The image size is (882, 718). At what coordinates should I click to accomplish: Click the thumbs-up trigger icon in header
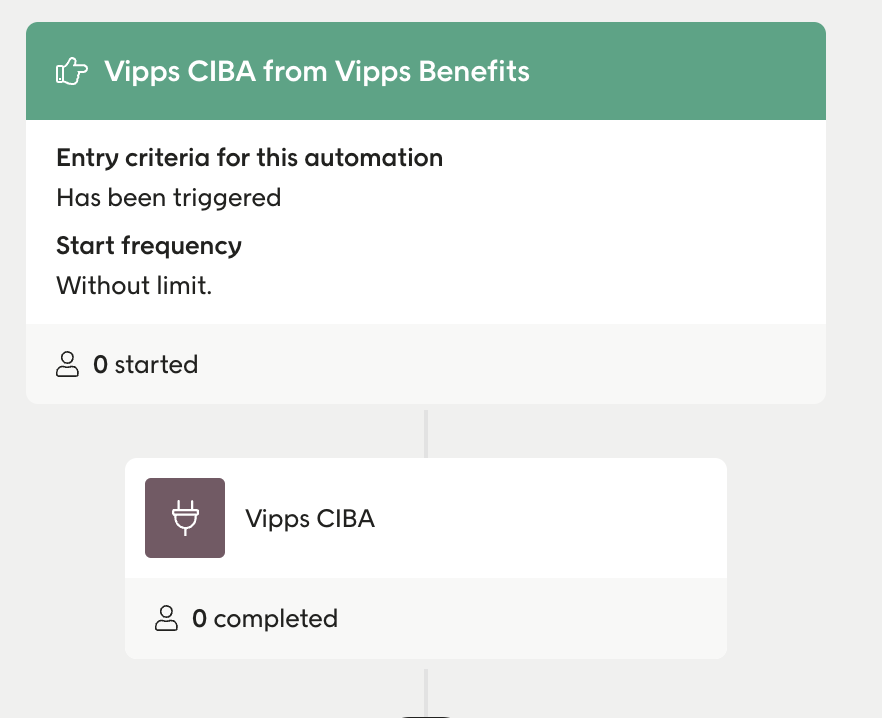72,70
